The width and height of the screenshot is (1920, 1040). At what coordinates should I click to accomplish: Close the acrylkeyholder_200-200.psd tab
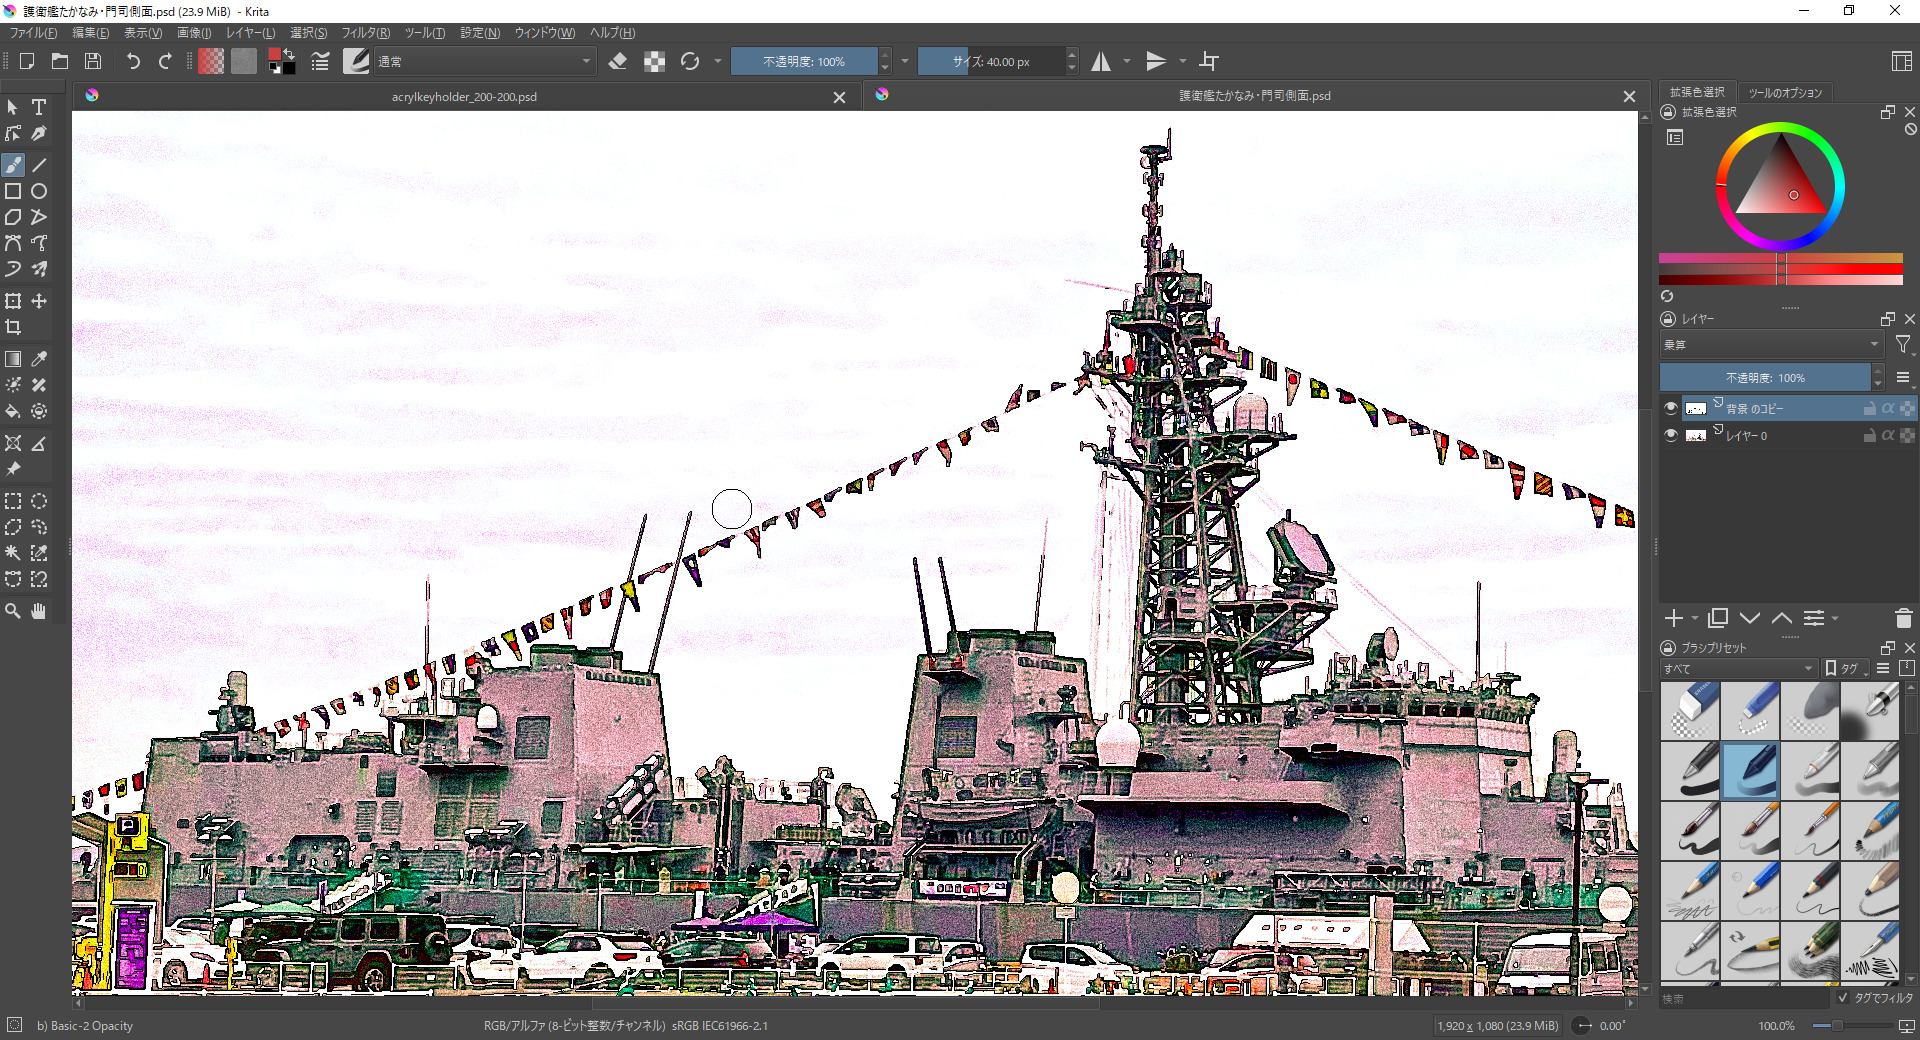tap(839, 97)
